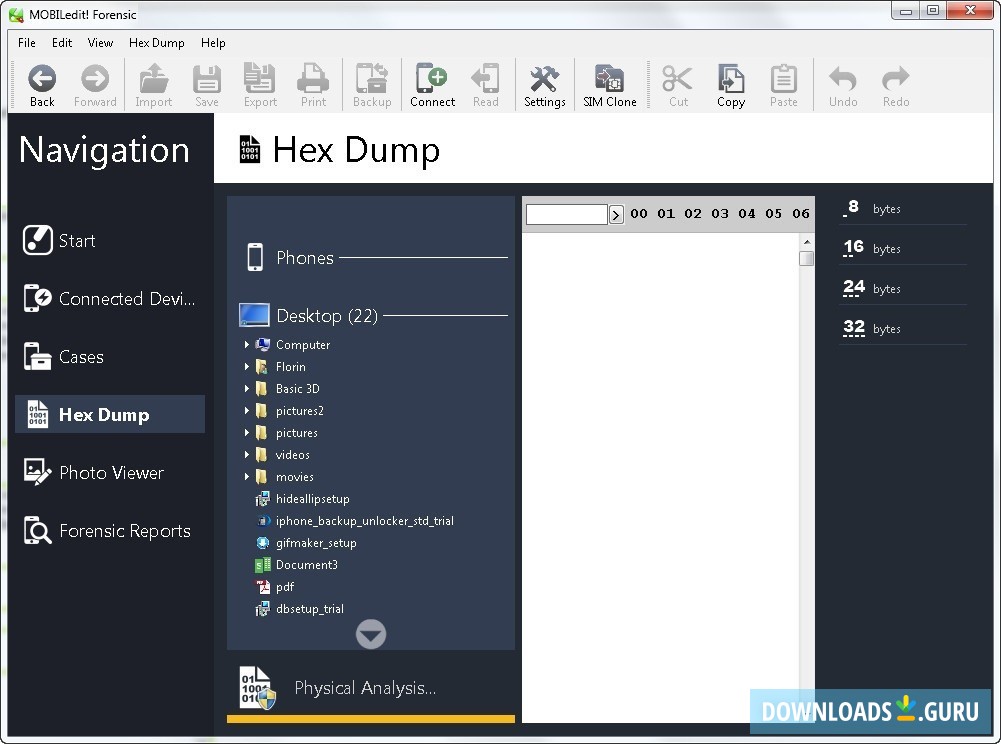
Task: Click the Save floppy icon
Action: click(x=207, y=86)
